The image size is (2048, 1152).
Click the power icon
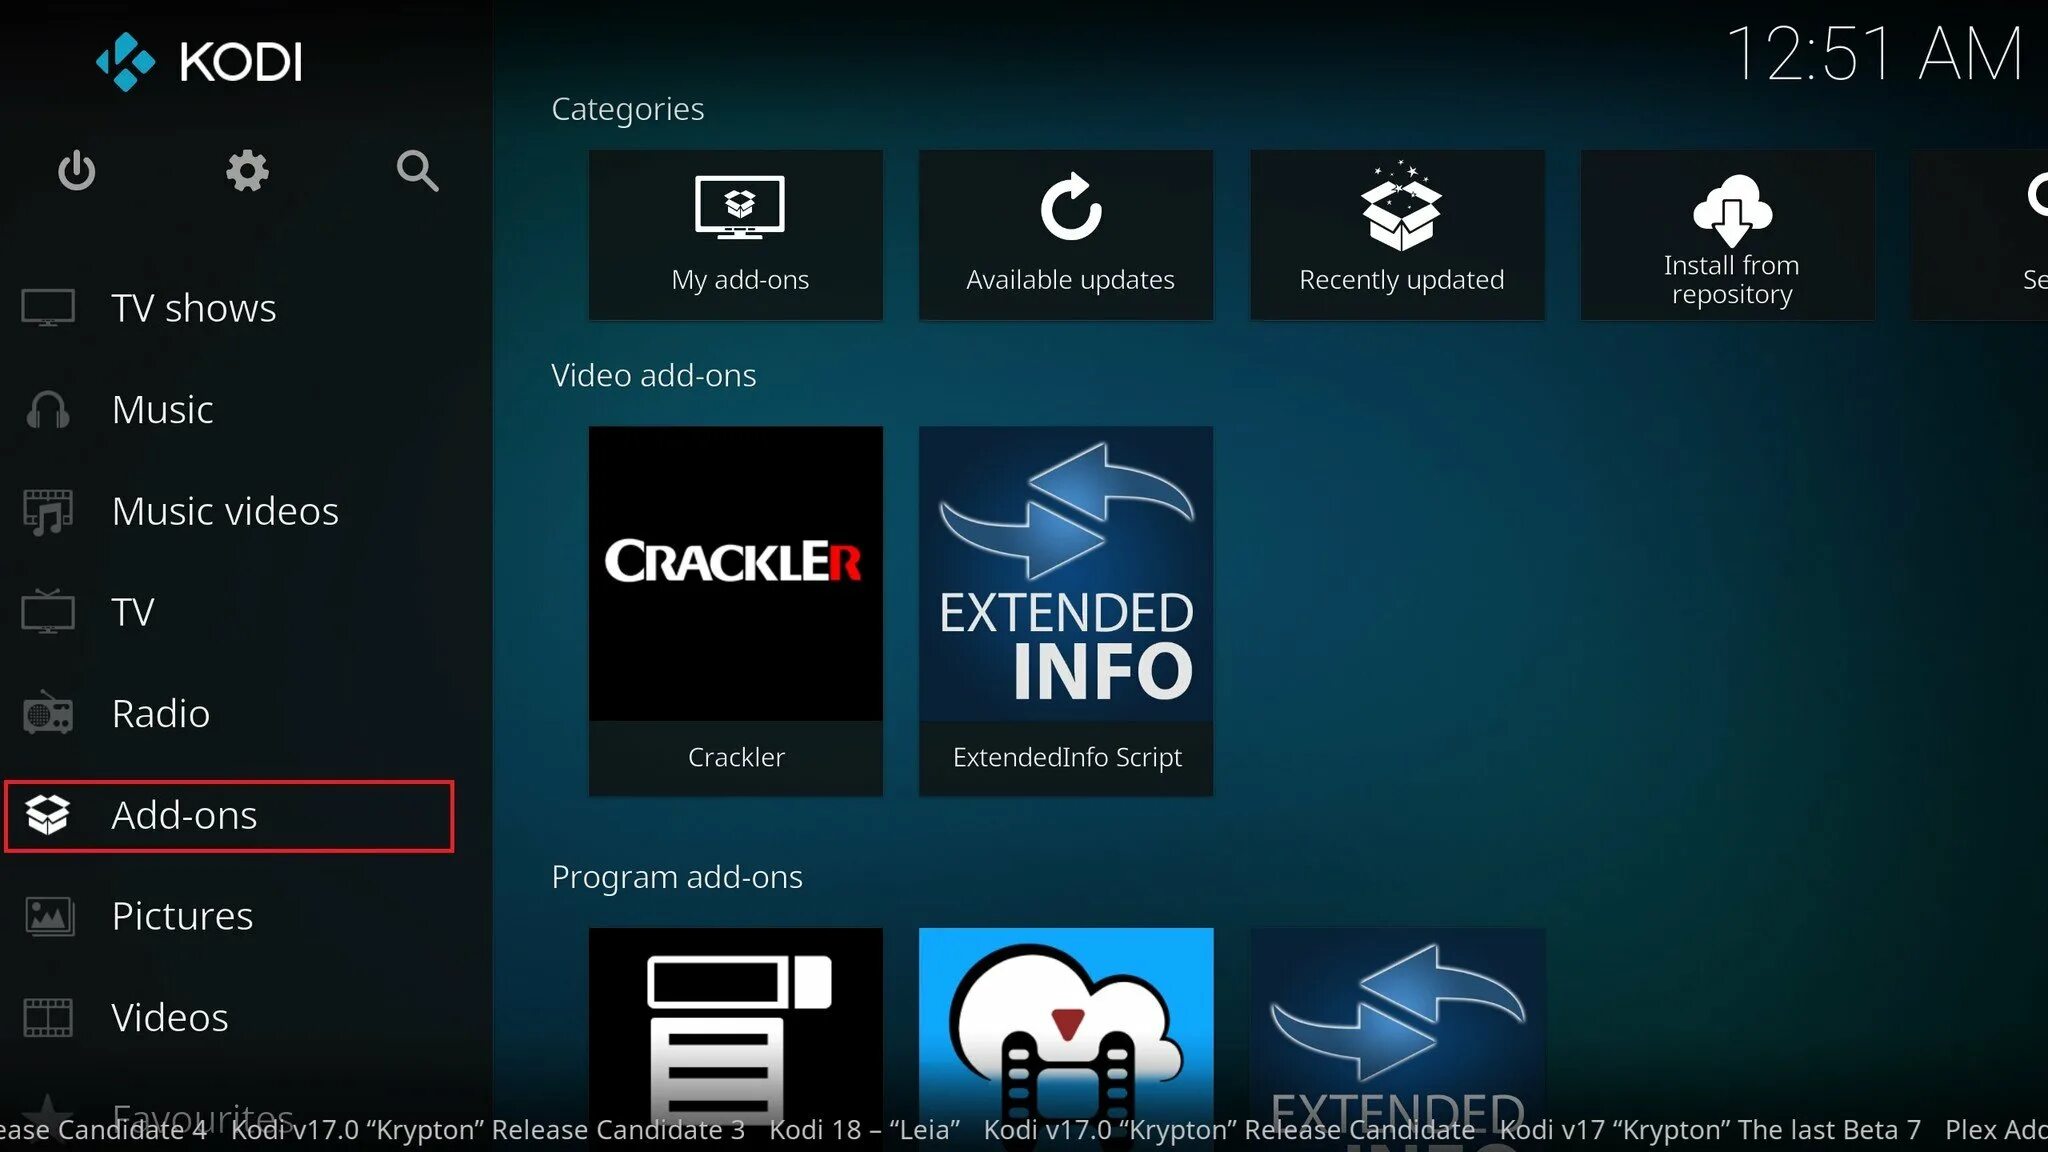pos(77,171)
